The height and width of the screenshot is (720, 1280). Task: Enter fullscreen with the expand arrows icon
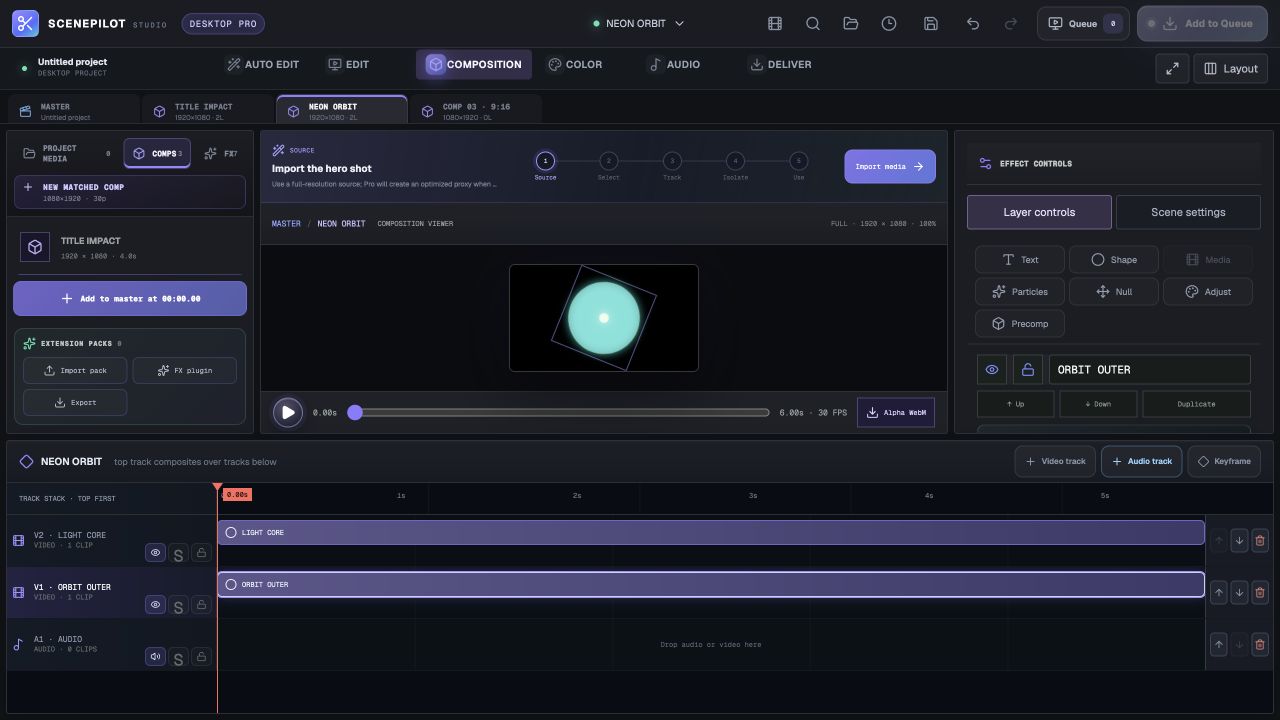(x=1171, y=68)
